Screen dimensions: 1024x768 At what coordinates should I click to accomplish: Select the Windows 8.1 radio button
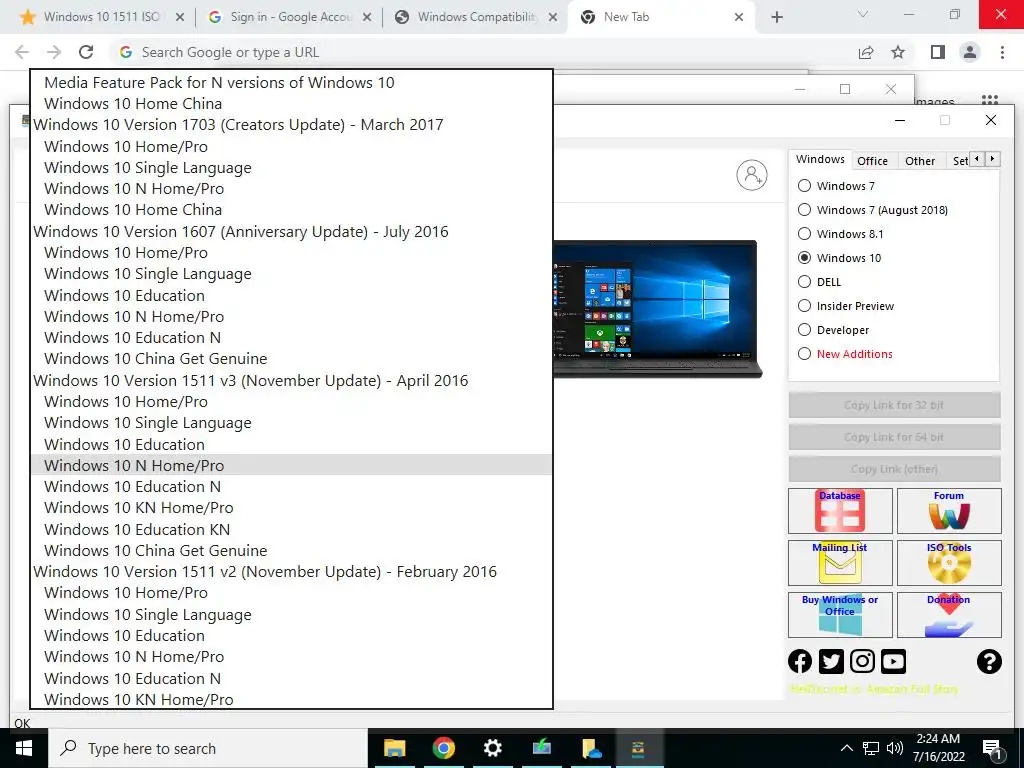pos(805,234)
